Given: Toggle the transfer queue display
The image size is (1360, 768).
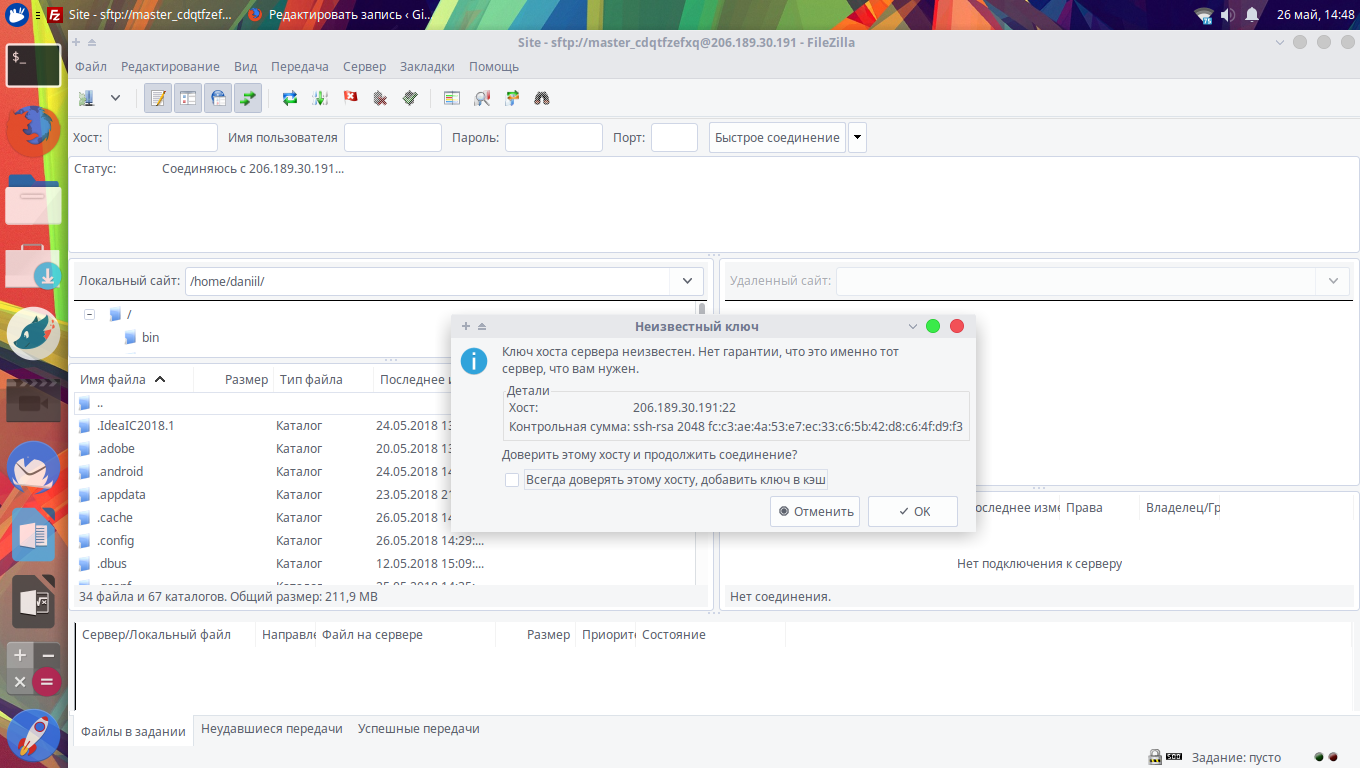Looking at the screenshot, I should pos(248,98).
